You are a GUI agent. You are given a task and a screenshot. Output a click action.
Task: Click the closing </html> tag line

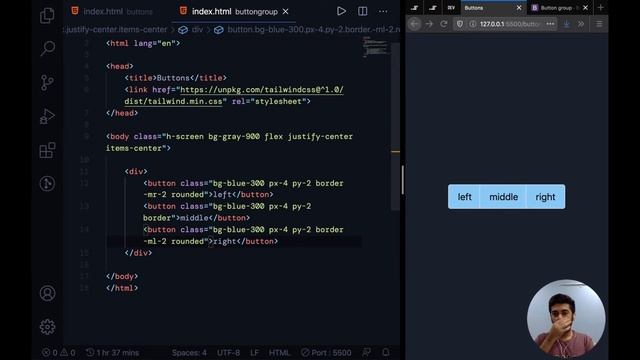click(x=122, y=288)
